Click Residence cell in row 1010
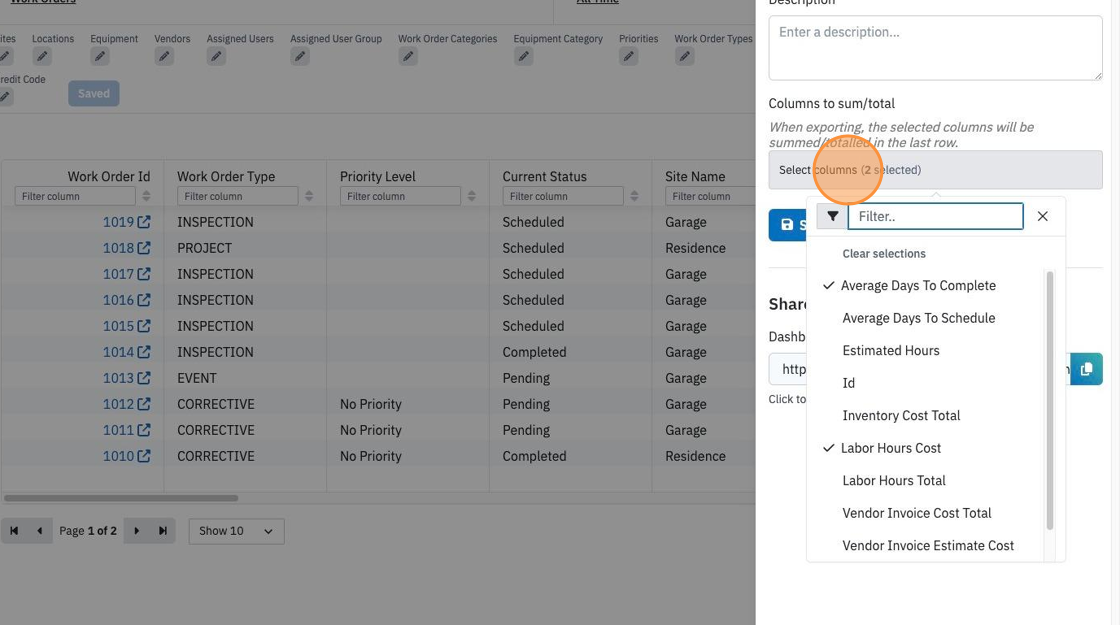The width and height of the screenshot is (1120, 625). 696,456
